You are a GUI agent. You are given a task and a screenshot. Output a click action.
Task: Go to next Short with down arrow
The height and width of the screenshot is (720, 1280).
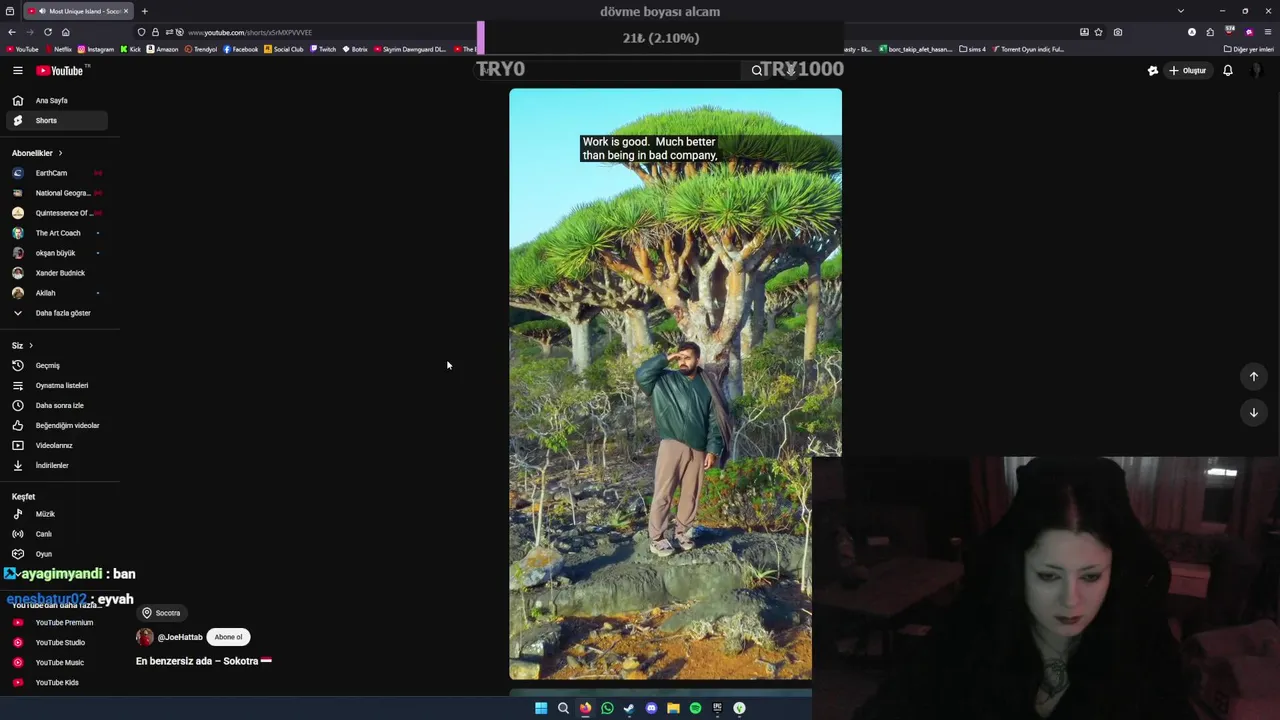click(x=1253, y=412)
